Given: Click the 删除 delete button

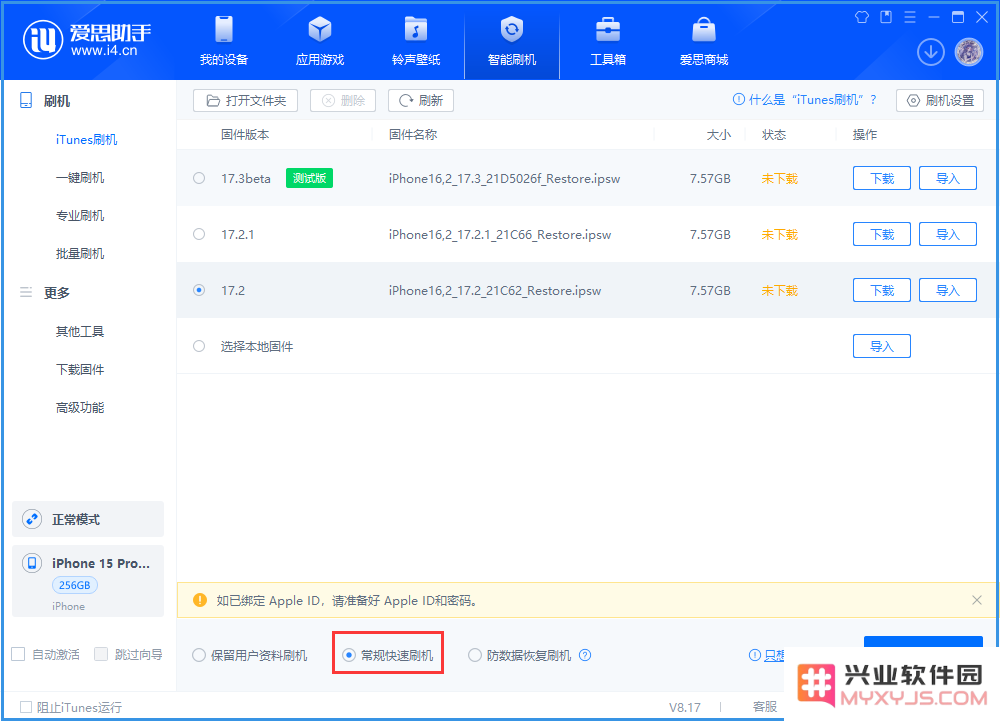Looking at the screenshot, I should (x=343, y=100).
